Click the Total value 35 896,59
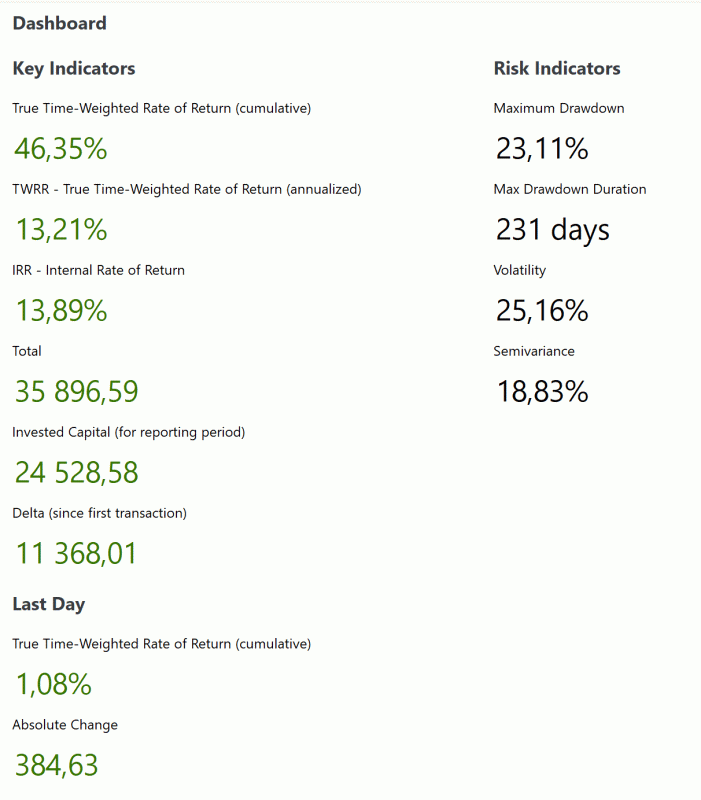Viewport: 701px width, 800px height. tap(76, 392)
